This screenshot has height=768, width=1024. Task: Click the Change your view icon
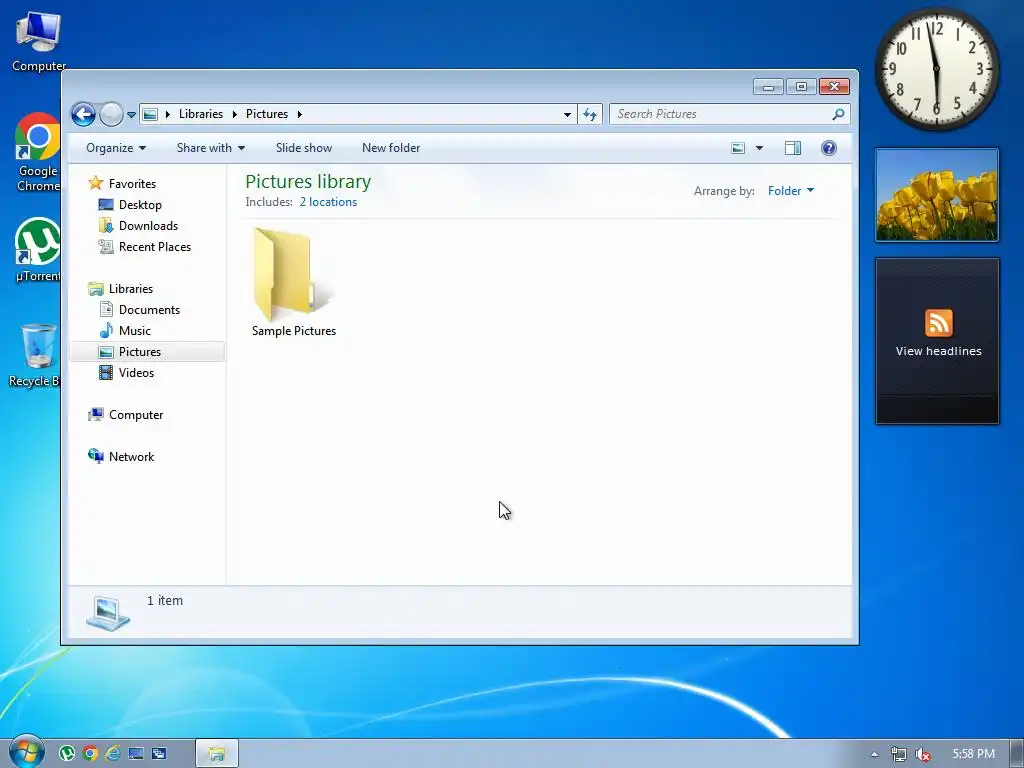tap(738, 148)
